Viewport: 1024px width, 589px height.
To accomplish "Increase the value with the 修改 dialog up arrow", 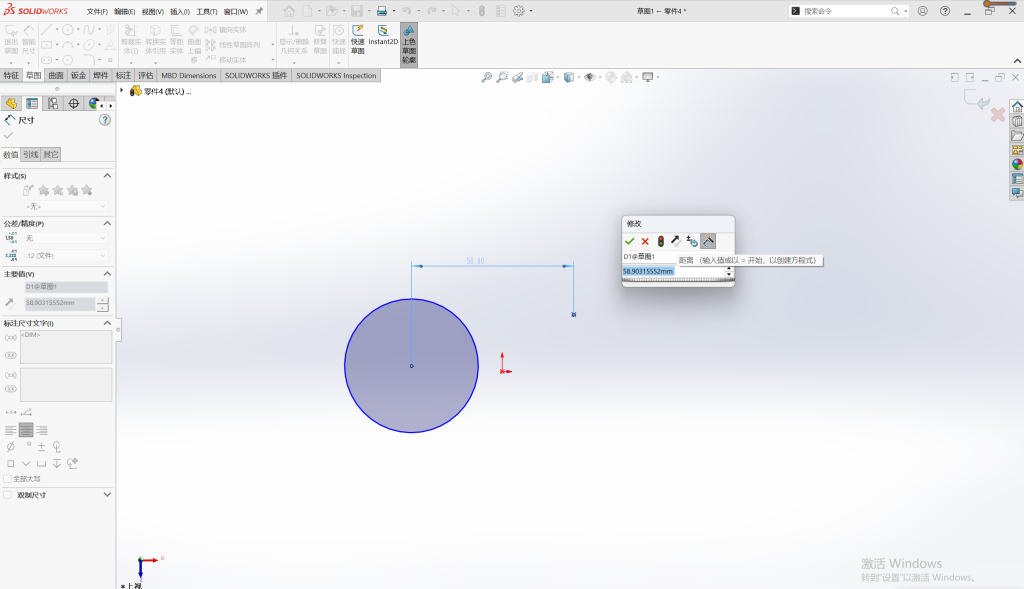I will pos(729,268).
